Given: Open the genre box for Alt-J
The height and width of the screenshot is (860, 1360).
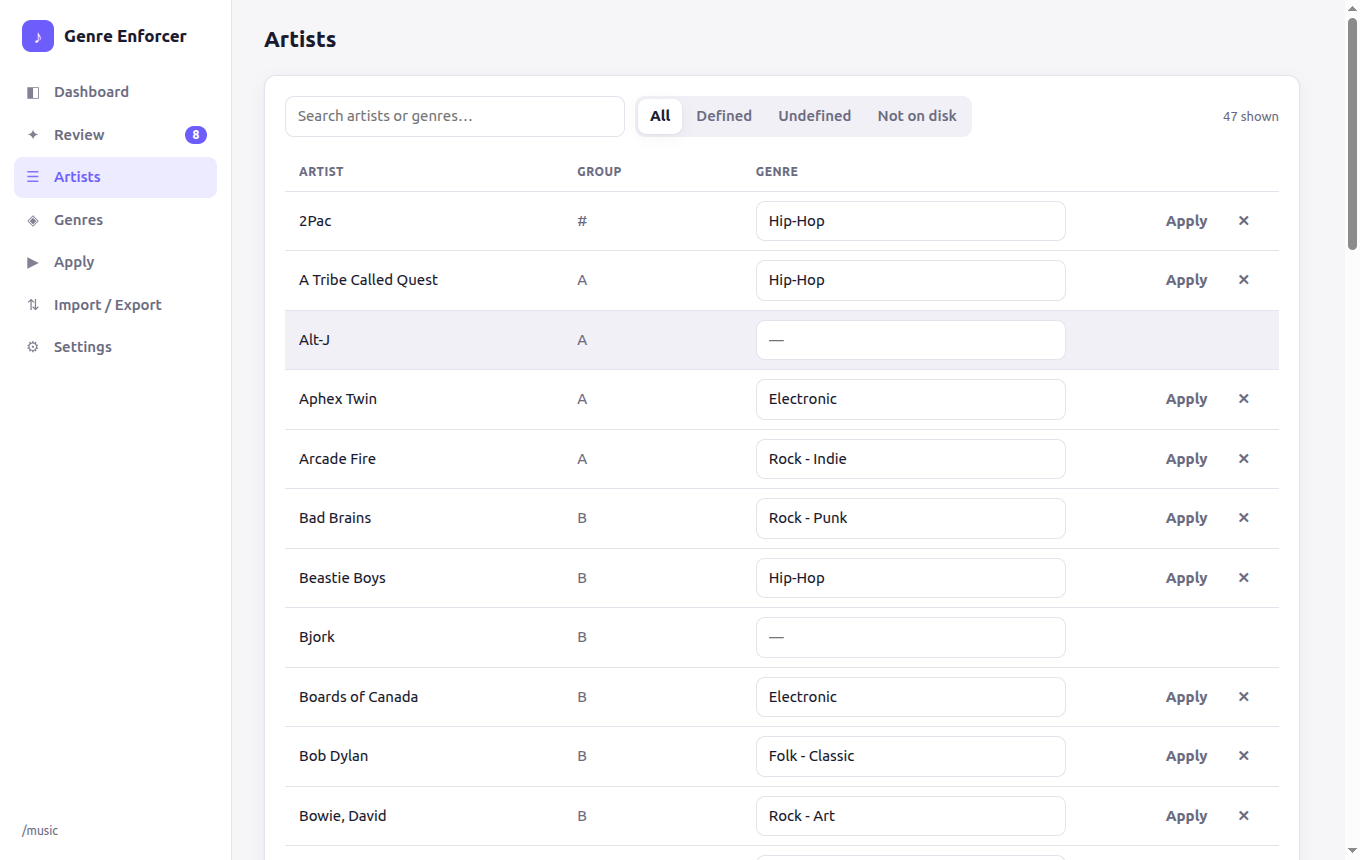Looking at the screenshot, I should (x=911, y=340).
